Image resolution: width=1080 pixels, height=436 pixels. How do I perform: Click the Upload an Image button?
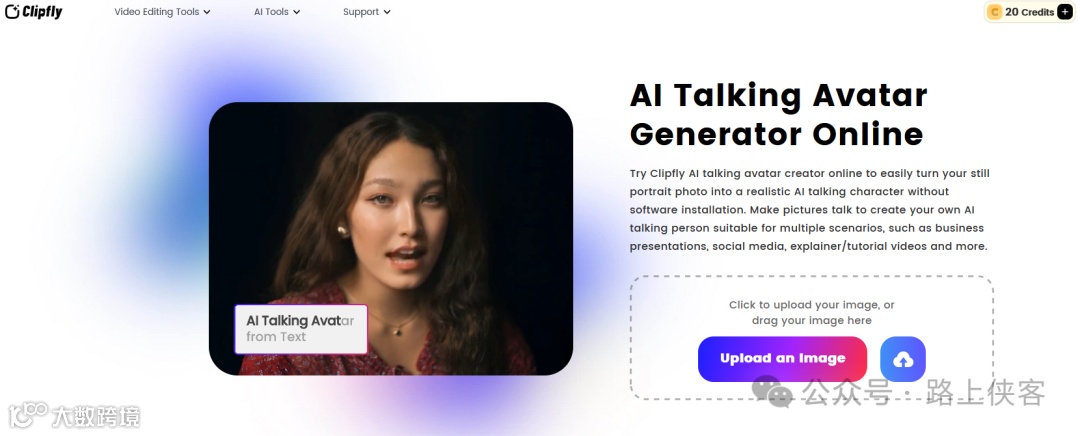point(782,359)
